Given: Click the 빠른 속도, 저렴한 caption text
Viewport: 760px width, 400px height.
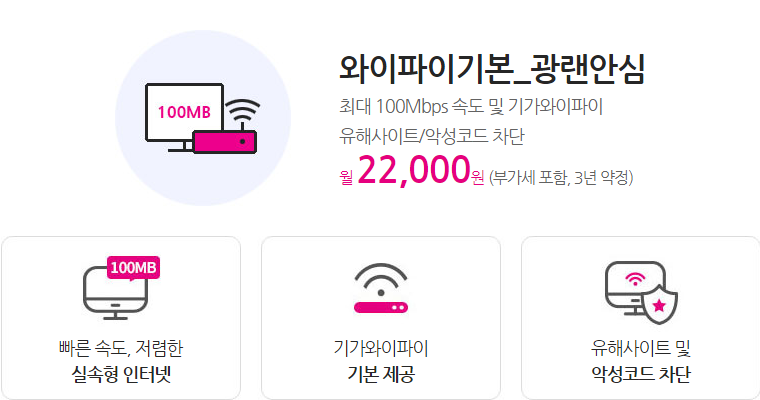Looking at the screenshot, I should 121,348.
